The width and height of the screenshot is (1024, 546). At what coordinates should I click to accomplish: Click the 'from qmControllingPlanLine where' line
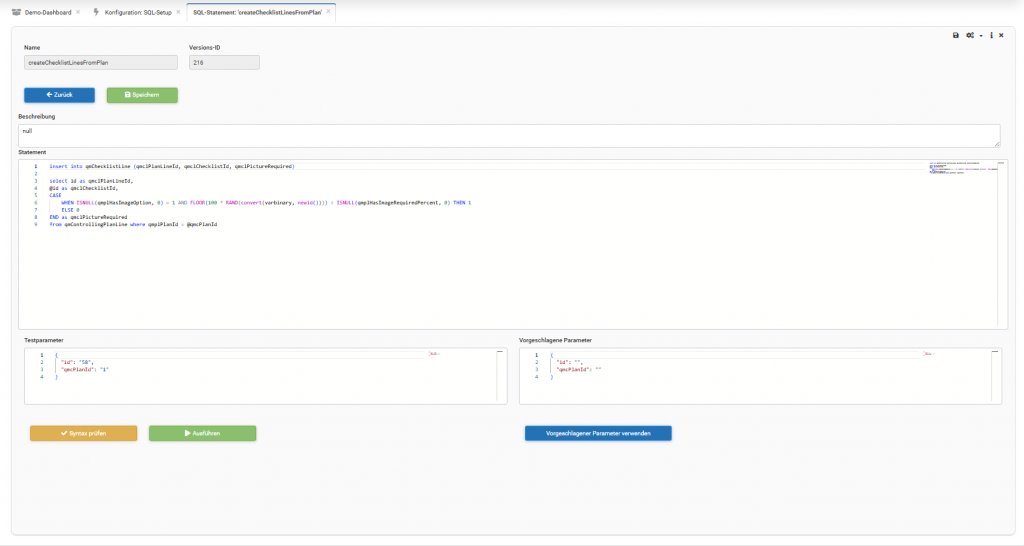click(x=133, y=224)
